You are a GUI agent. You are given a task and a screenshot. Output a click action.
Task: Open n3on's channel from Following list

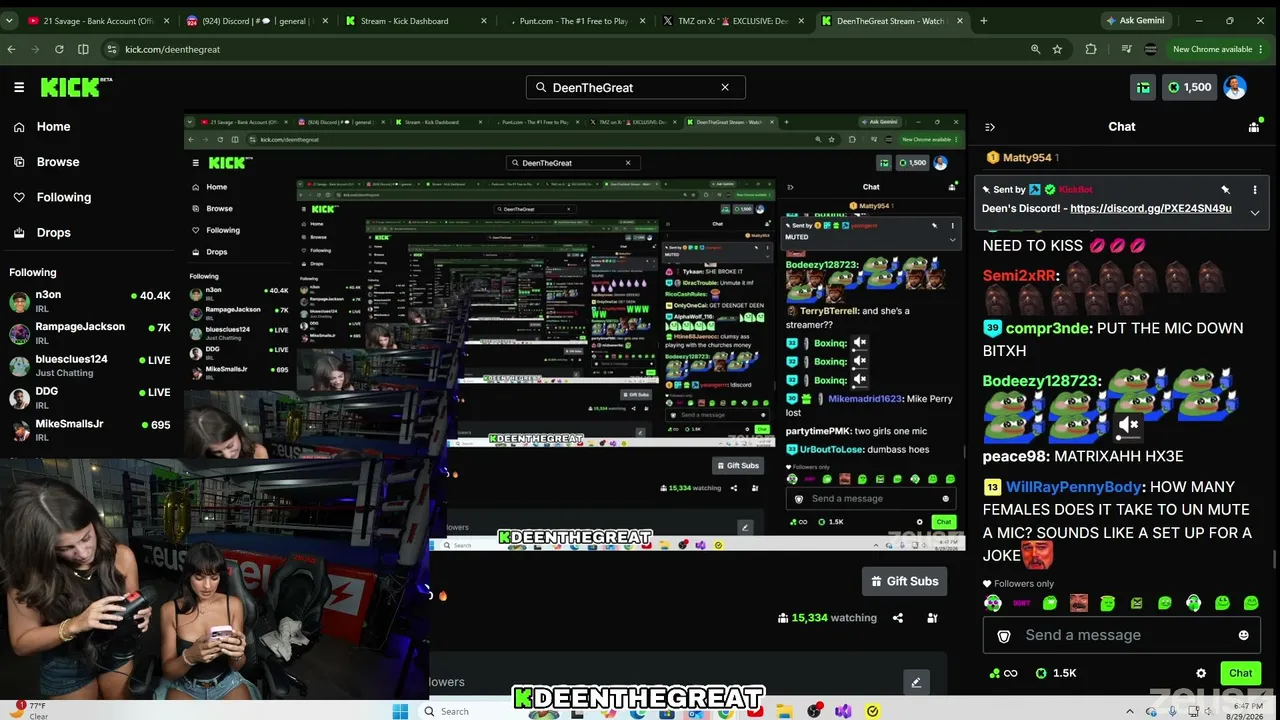pyautogui.click(x=90, y=301)
